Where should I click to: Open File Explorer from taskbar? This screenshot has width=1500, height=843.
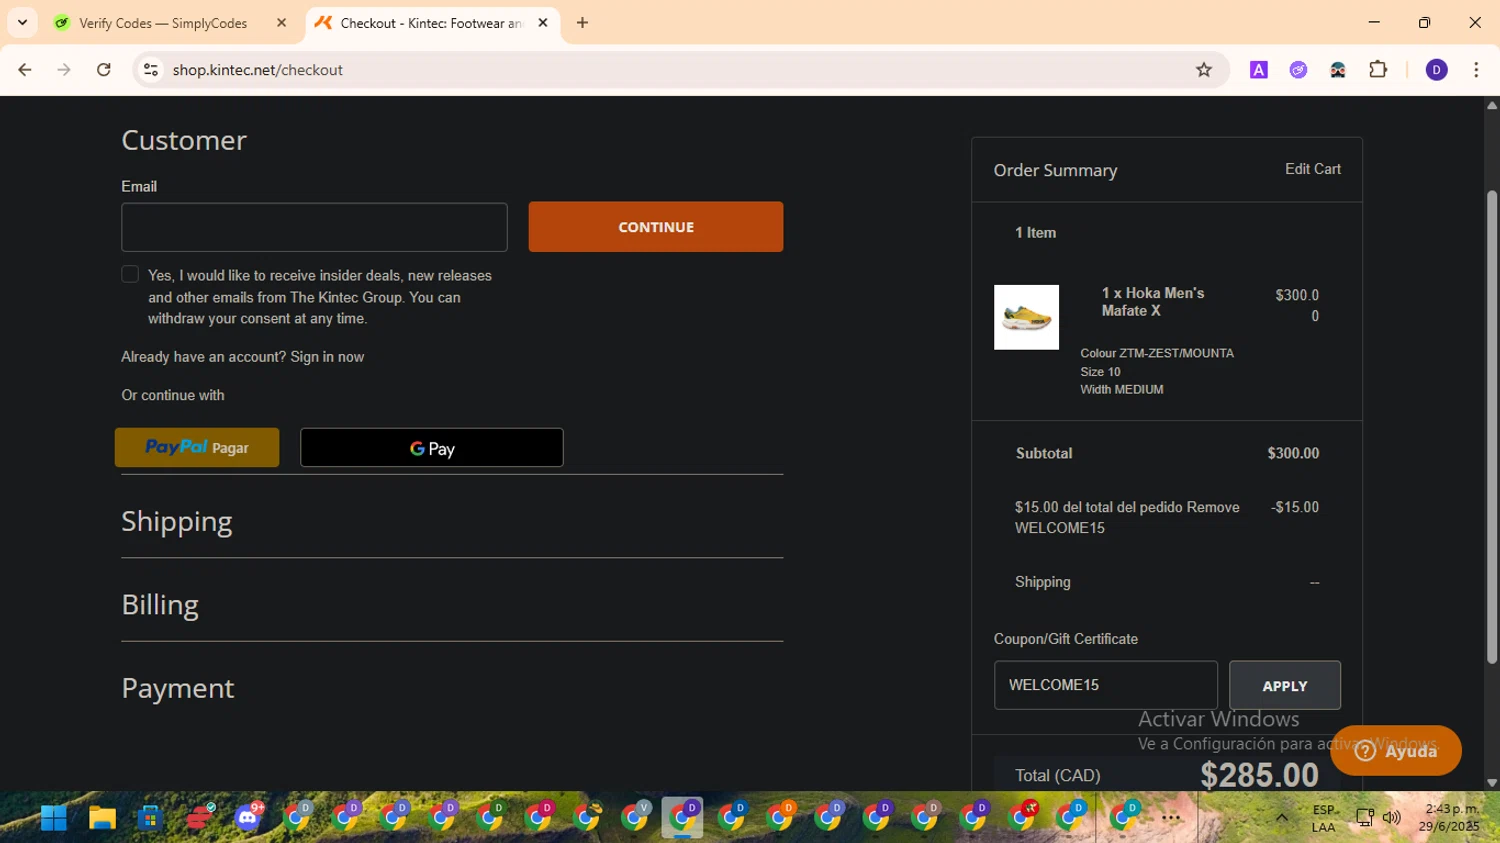click(102, 818)
